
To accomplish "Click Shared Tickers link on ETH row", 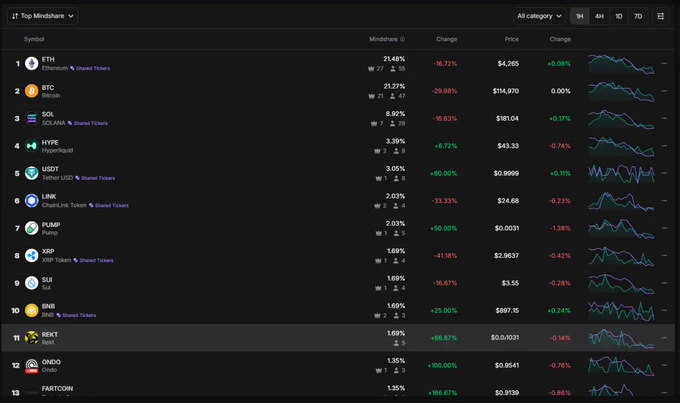I will point(90,68).
